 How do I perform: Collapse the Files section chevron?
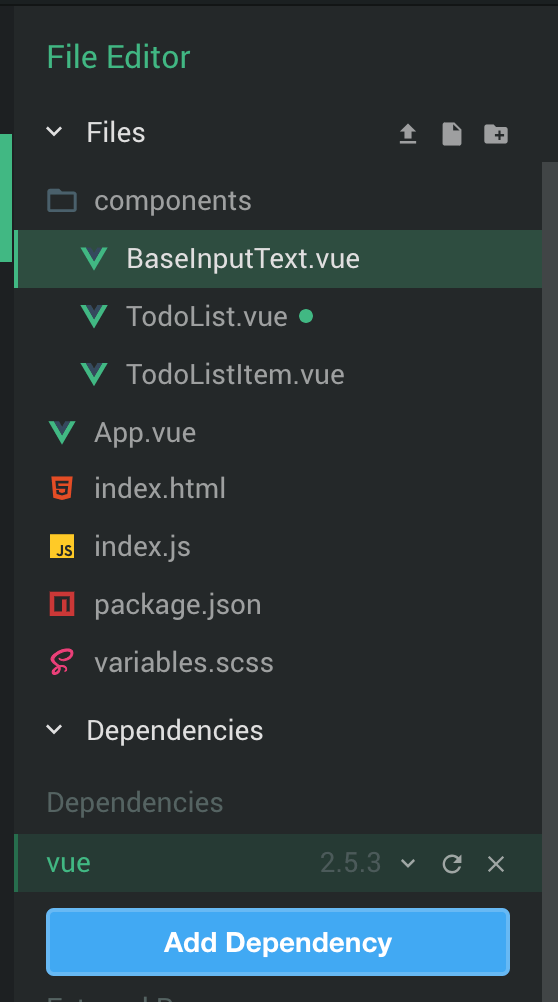54,132
